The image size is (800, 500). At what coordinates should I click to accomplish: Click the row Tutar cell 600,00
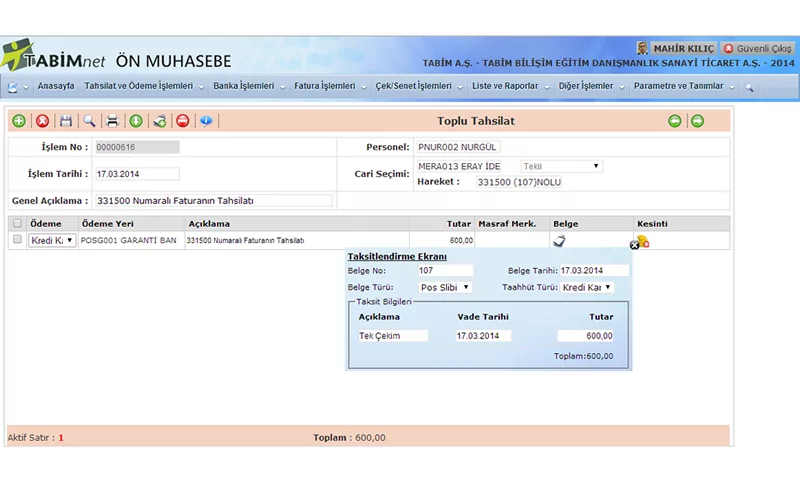point(442,240)
